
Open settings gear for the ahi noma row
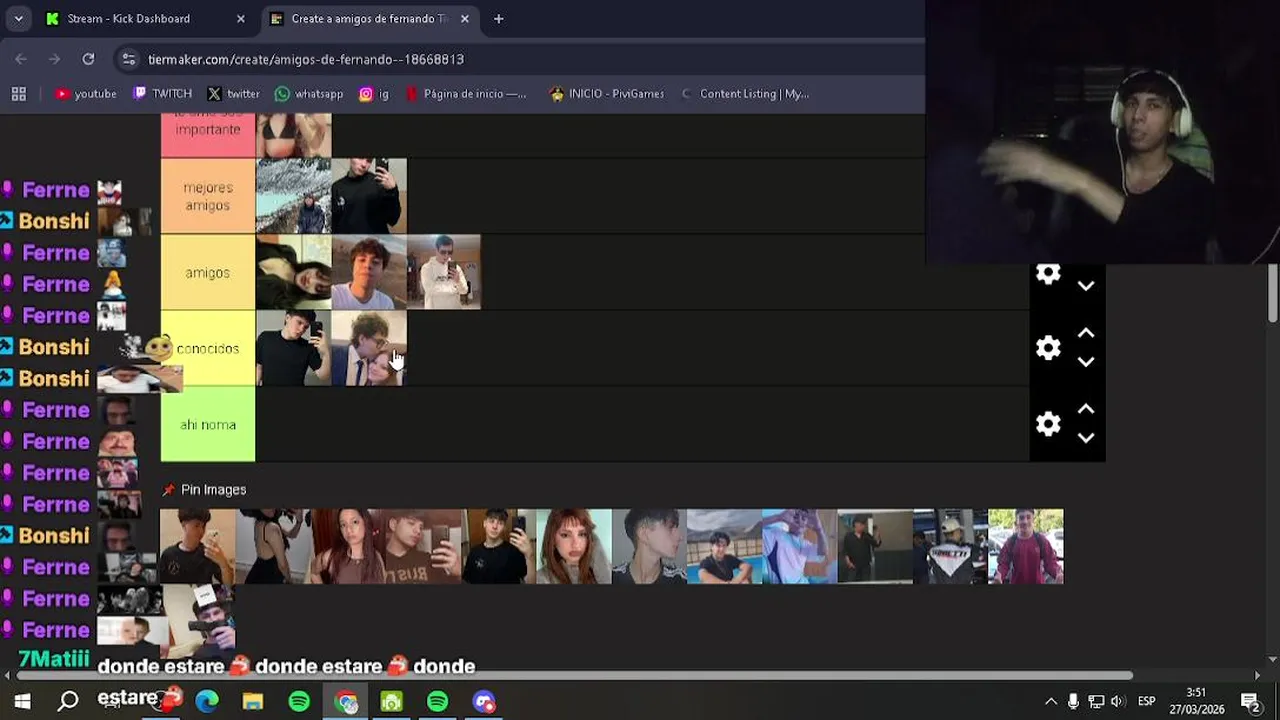click(x=1048, y=424)
